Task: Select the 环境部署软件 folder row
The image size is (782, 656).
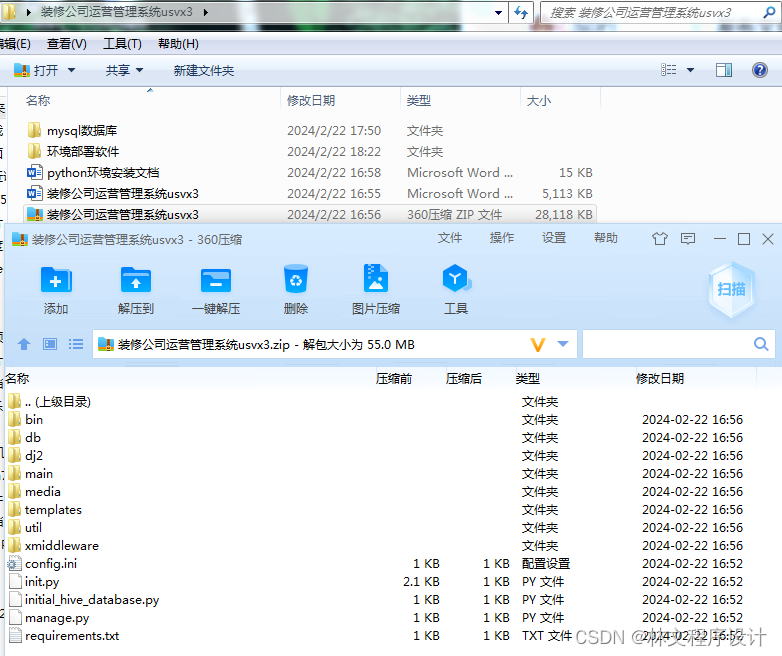Action: click(x=309, y=152)
